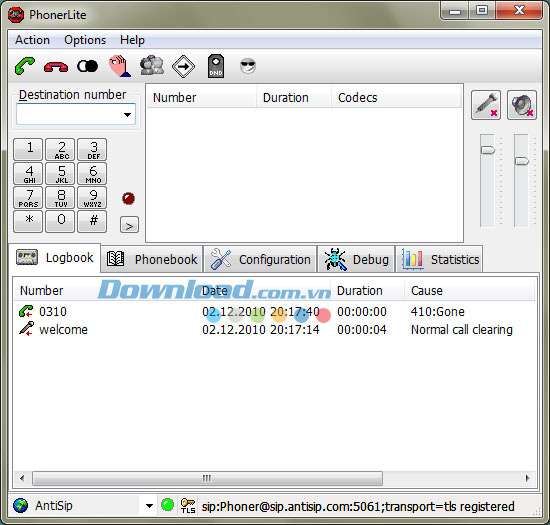Click the globe icon beside AntiSip
Viewport: 550px width, 525px height.
coord(20,505)
